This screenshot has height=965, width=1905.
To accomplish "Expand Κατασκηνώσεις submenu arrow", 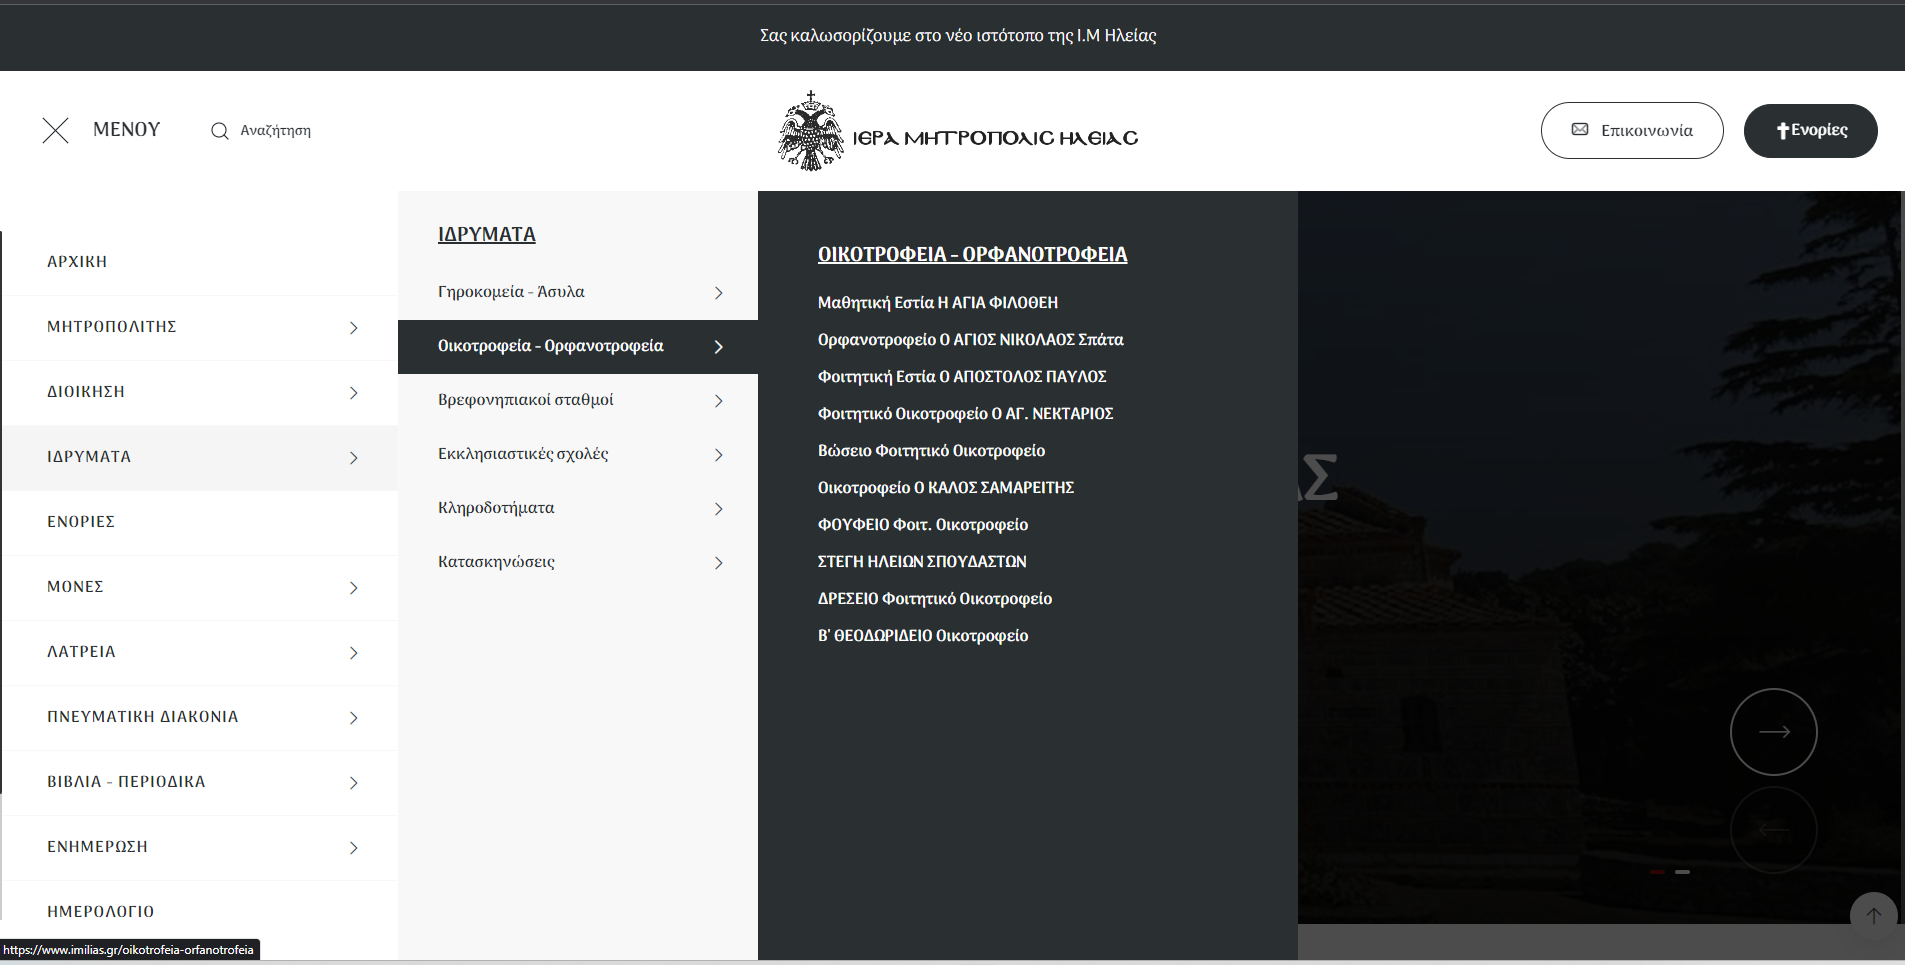I will [x=718, y=563].
